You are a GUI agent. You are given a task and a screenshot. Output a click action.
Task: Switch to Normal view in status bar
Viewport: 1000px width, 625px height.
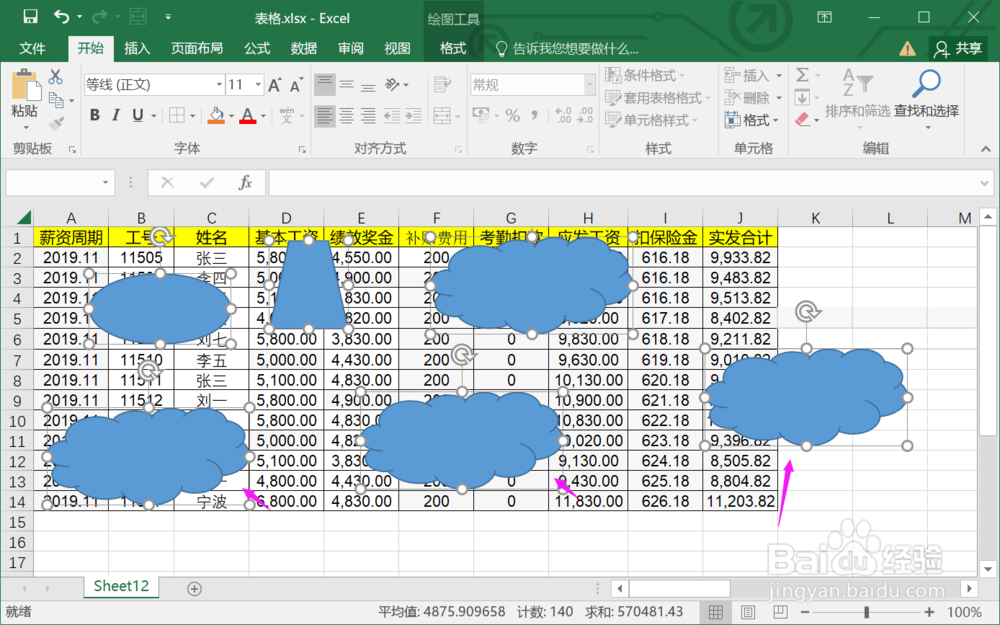(716, 613)
